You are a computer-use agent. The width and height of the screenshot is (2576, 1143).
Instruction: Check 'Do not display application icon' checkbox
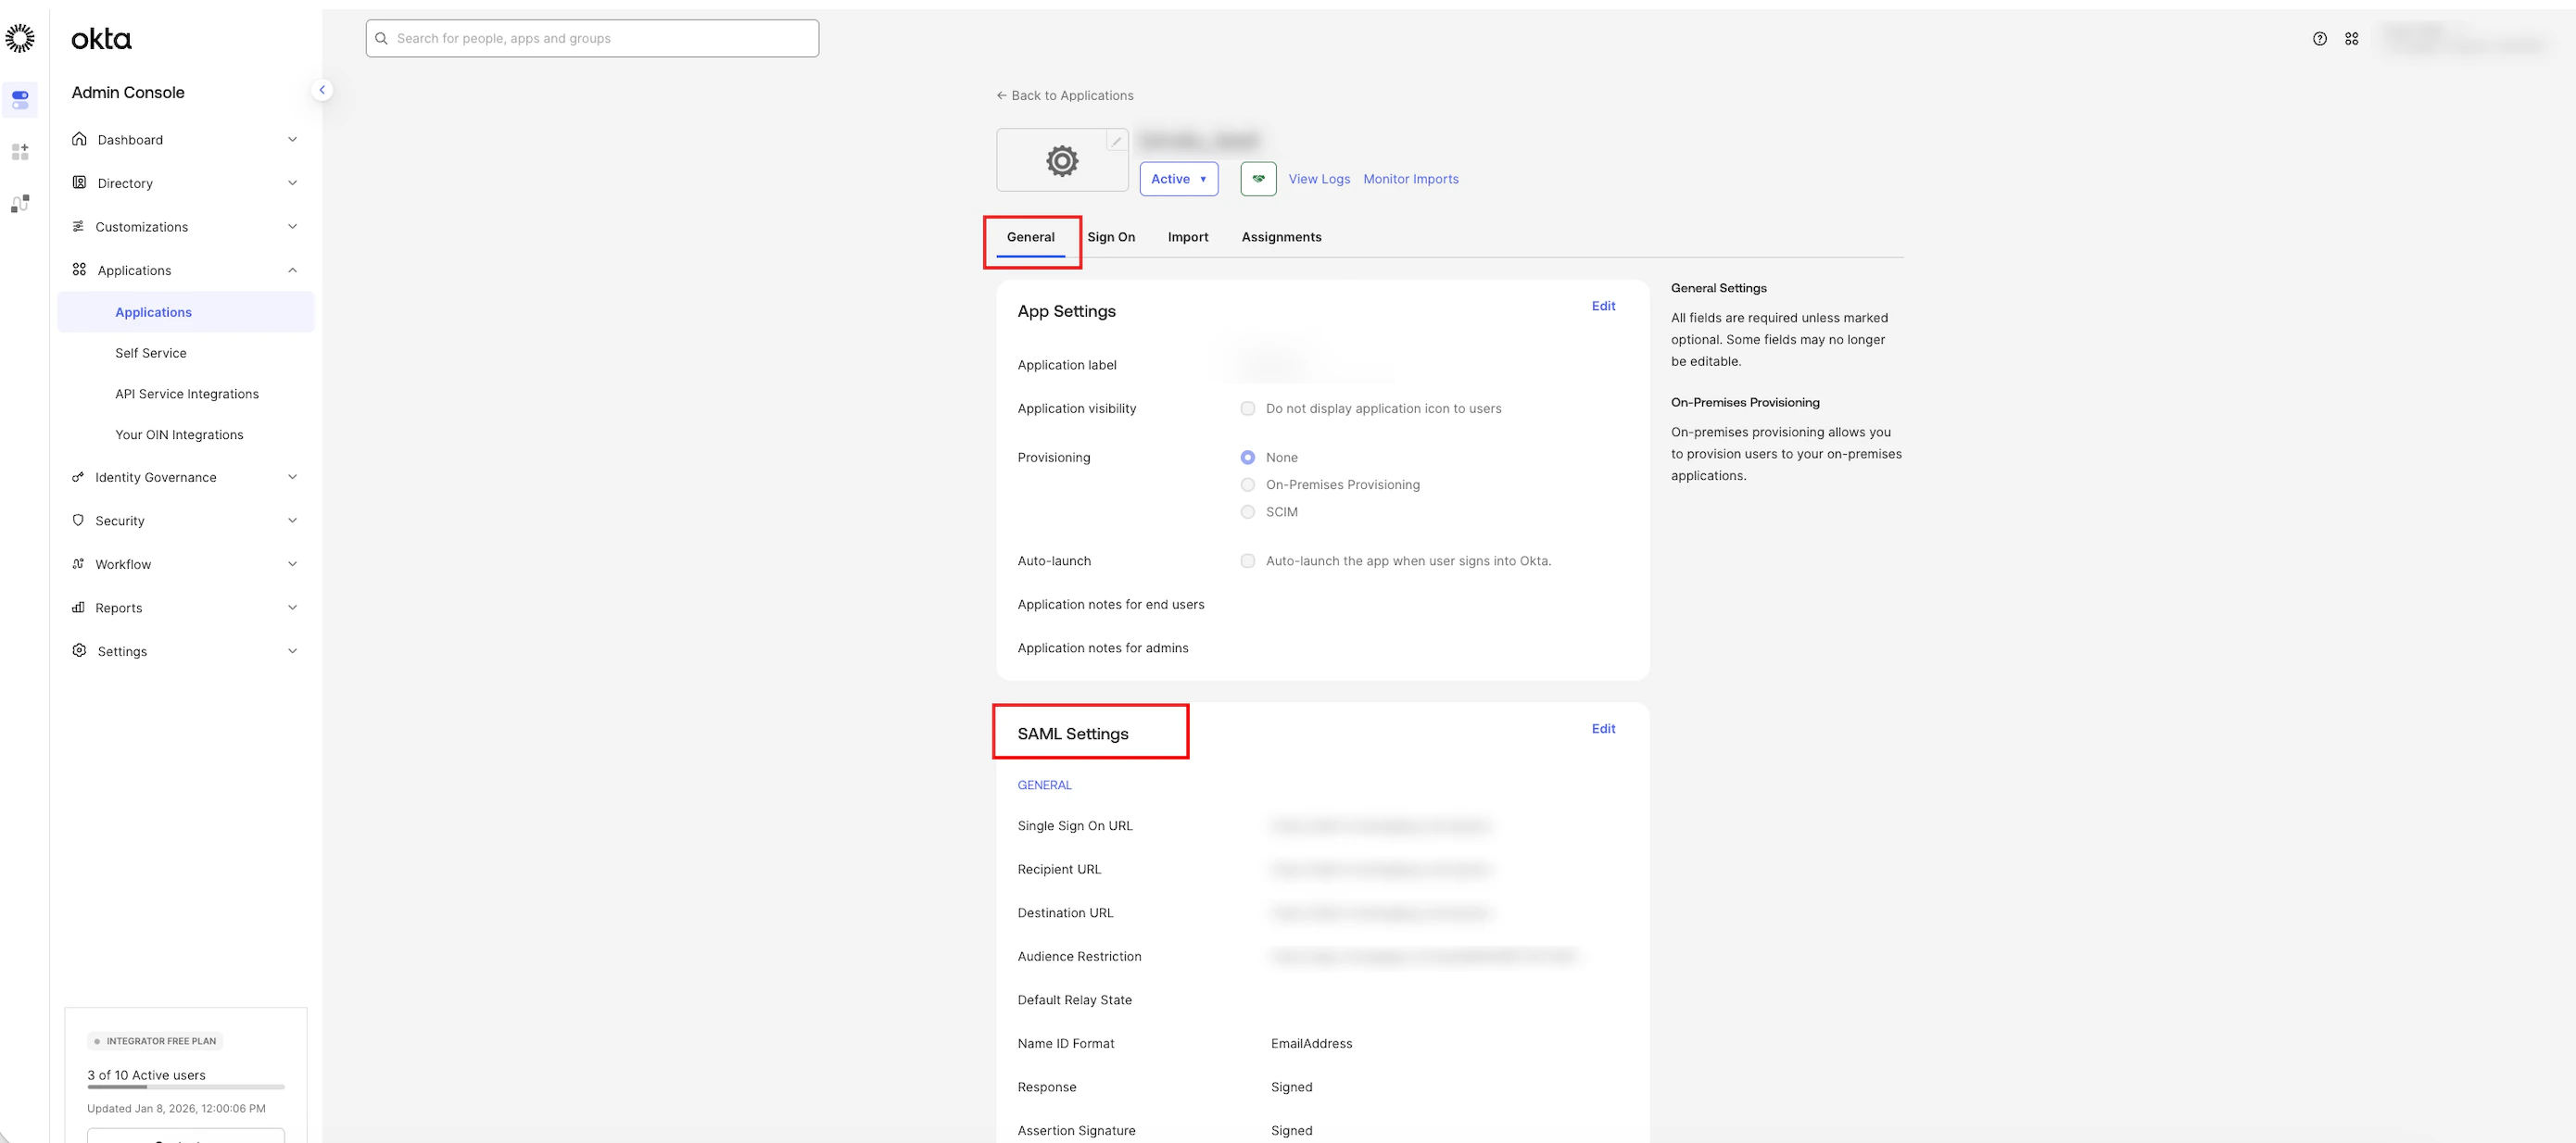(1247, 408)
